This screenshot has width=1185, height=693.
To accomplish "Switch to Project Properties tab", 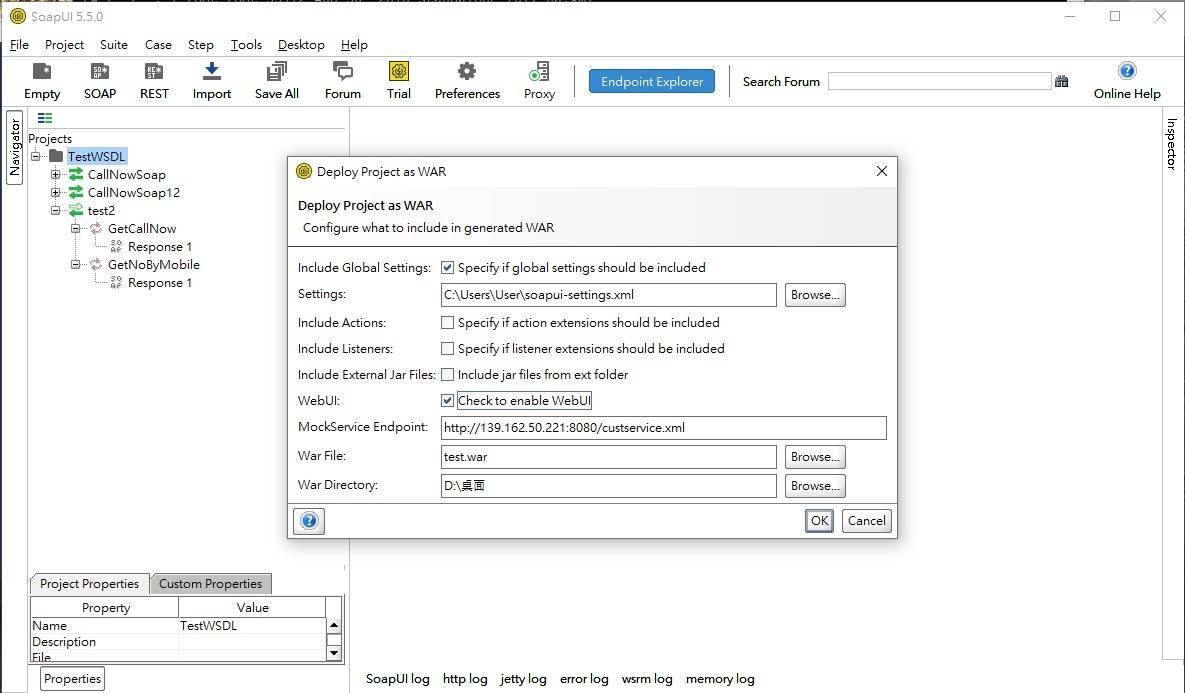I will 89,583.
